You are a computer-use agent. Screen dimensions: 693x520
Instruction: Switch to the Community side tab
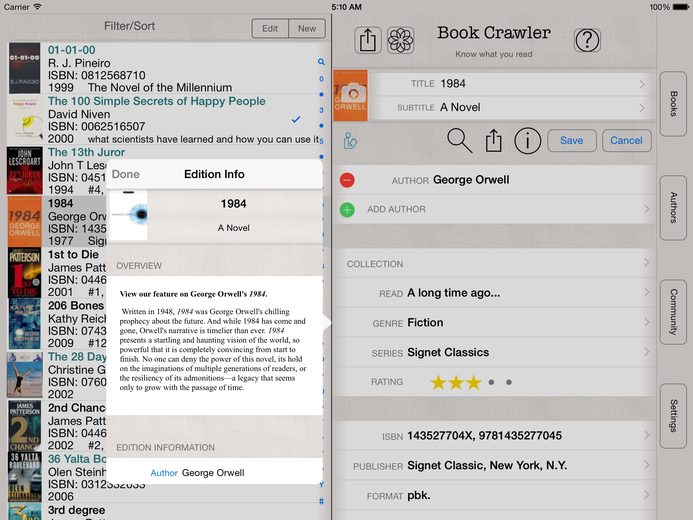tap(673, 312)
